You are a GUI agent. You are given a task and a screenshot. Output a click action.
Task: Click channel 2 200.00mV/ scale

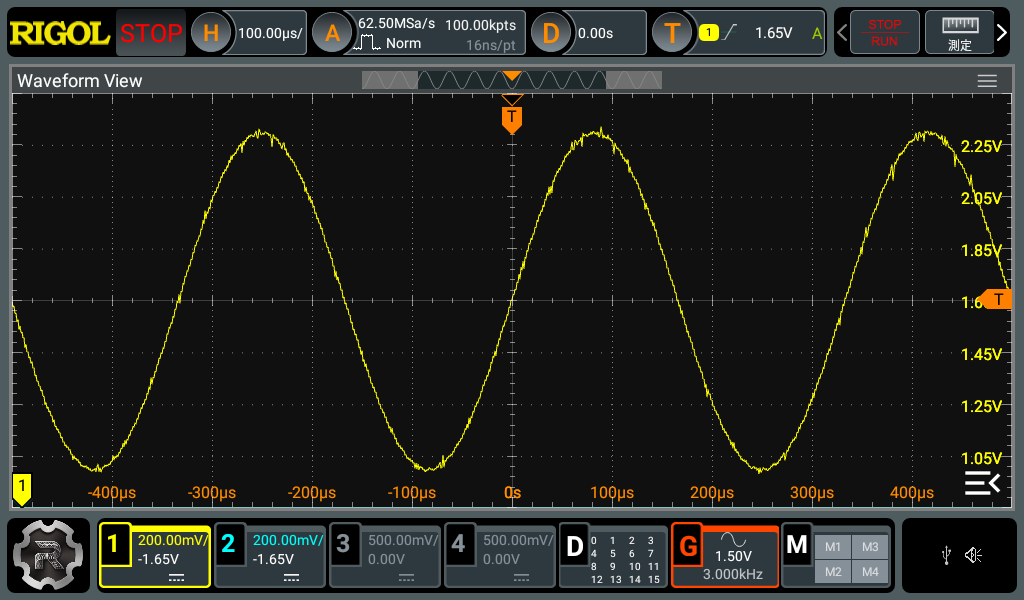point(288,541)
